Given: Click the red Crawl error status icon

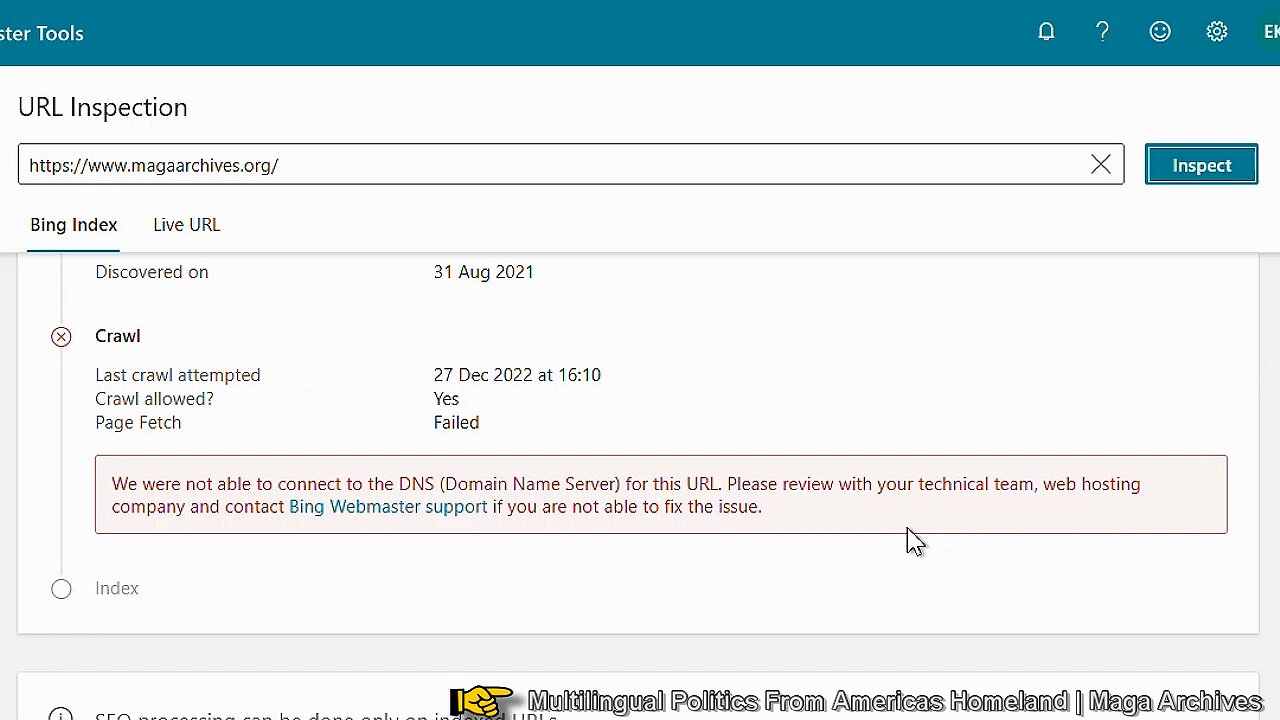Looking at the screenshot, I should tap(62, 337).
